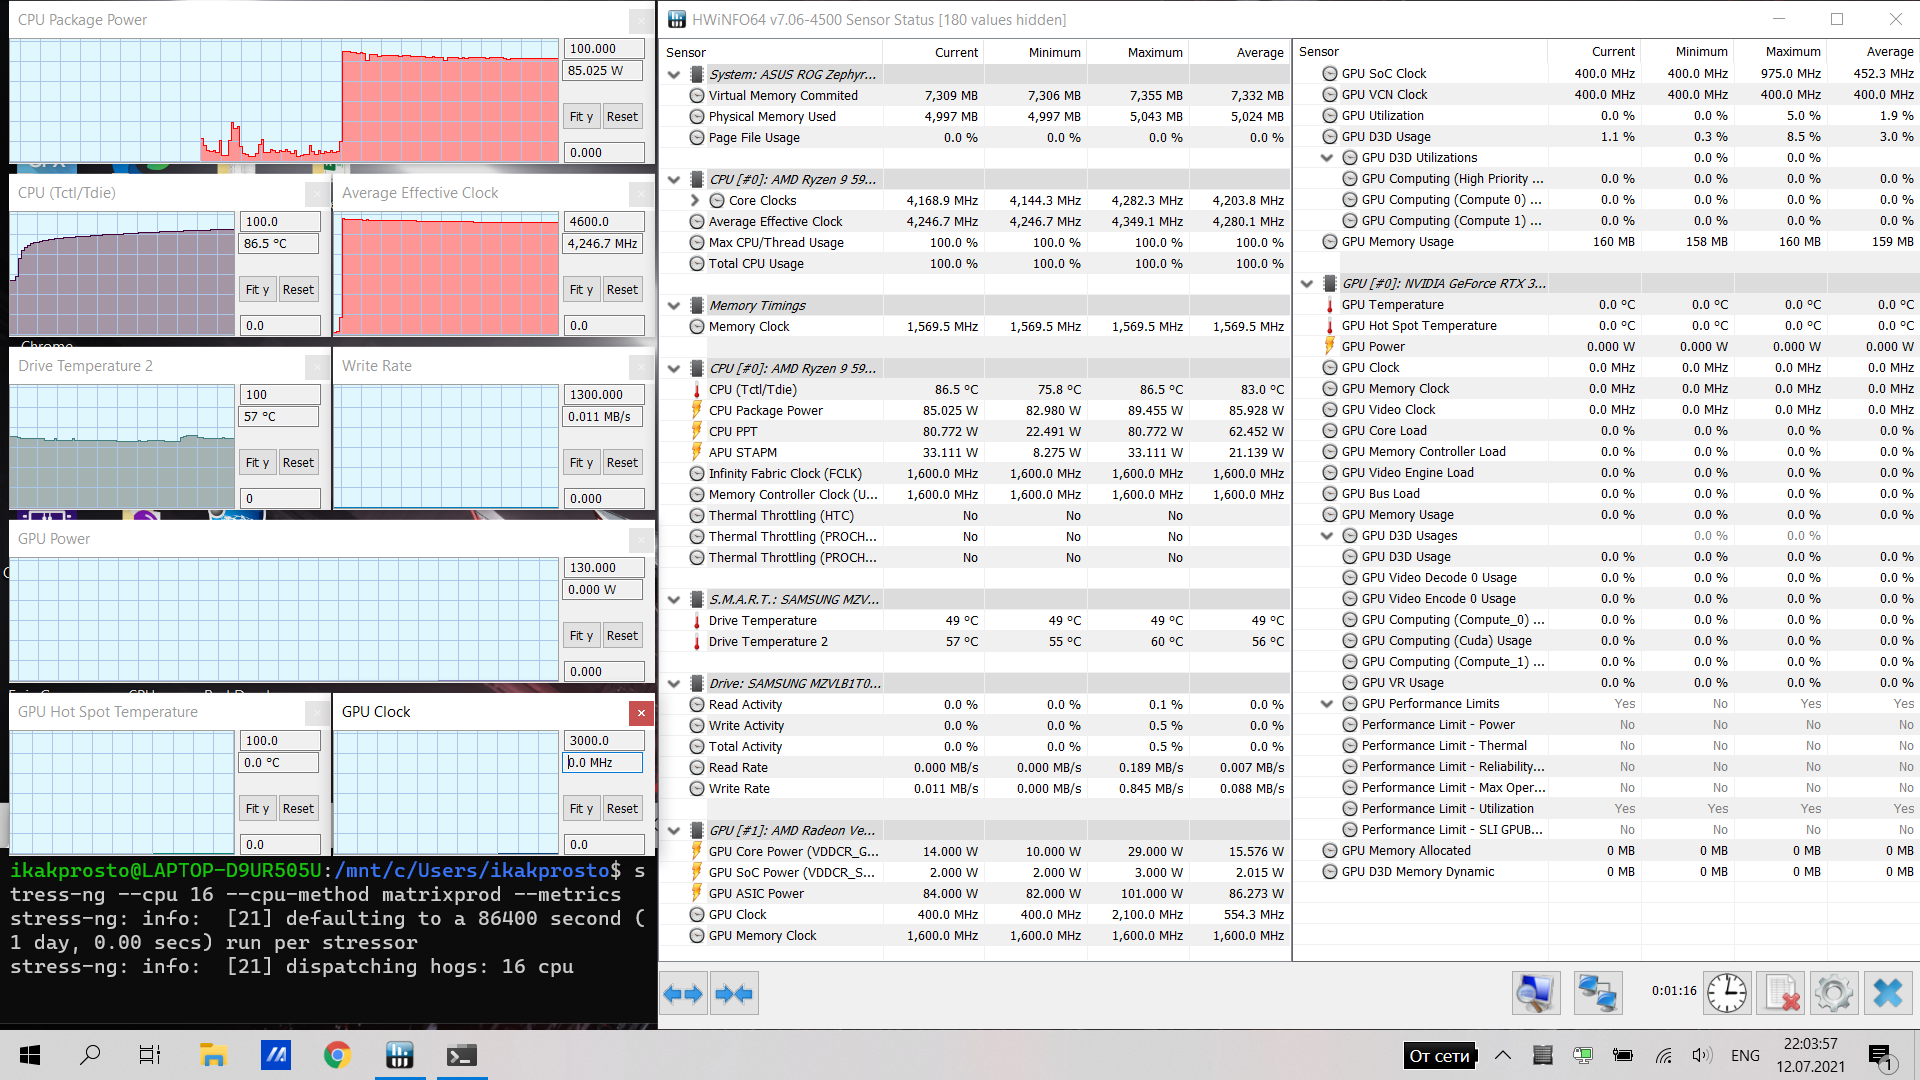Viewport: 1920px width, 1080px height.
Task: Open the remote network computers icon
Action: click(1597, 993)
